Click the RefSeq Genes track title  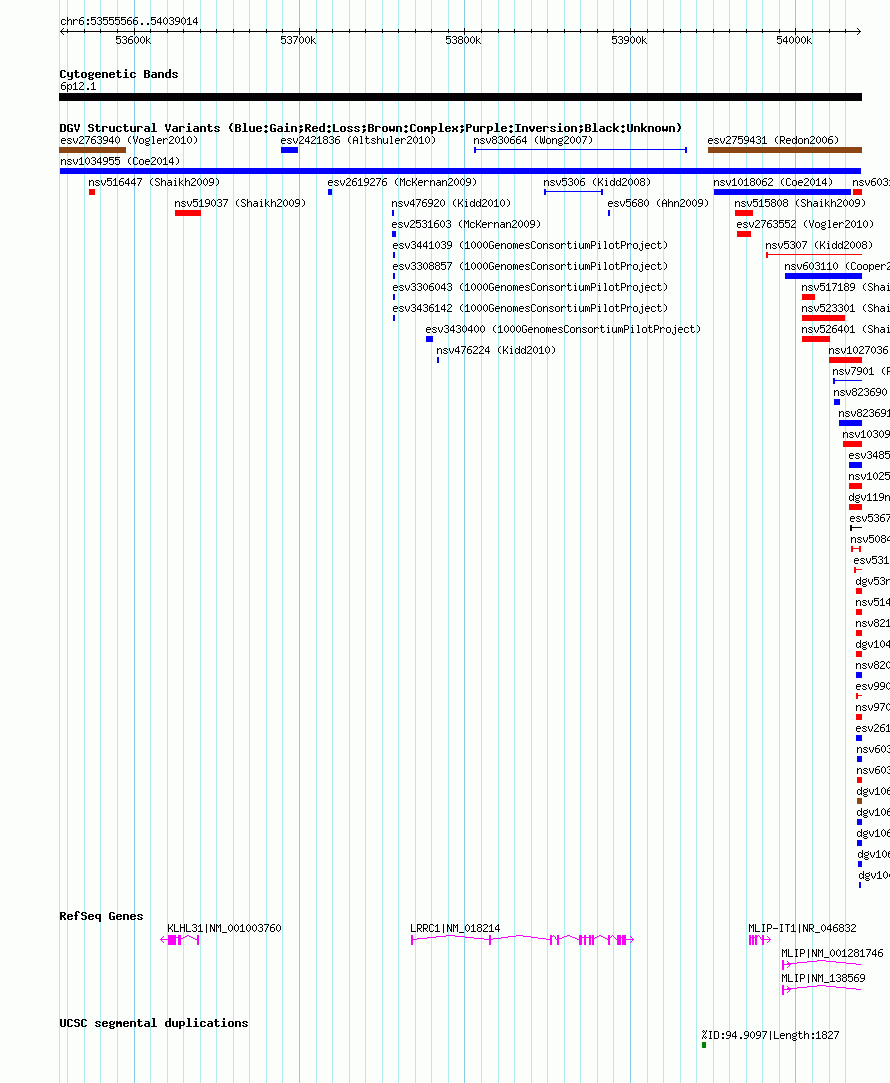coord(101,916)
